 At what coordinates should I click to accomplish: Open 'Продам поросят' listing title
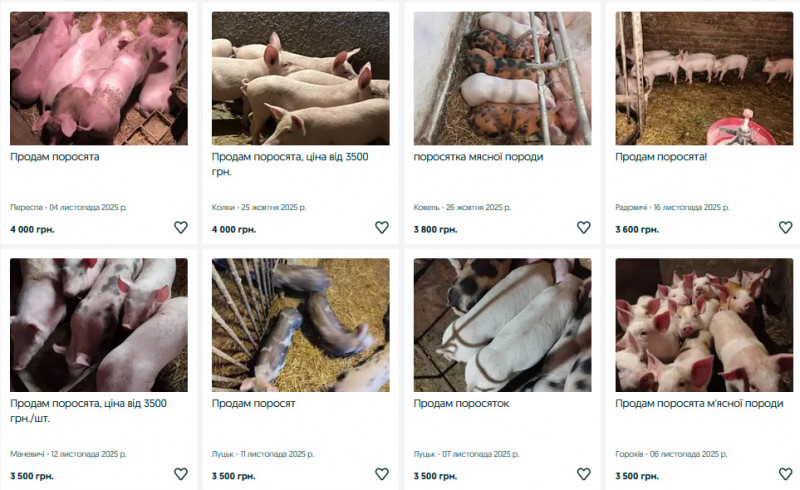tap(254, 403)
